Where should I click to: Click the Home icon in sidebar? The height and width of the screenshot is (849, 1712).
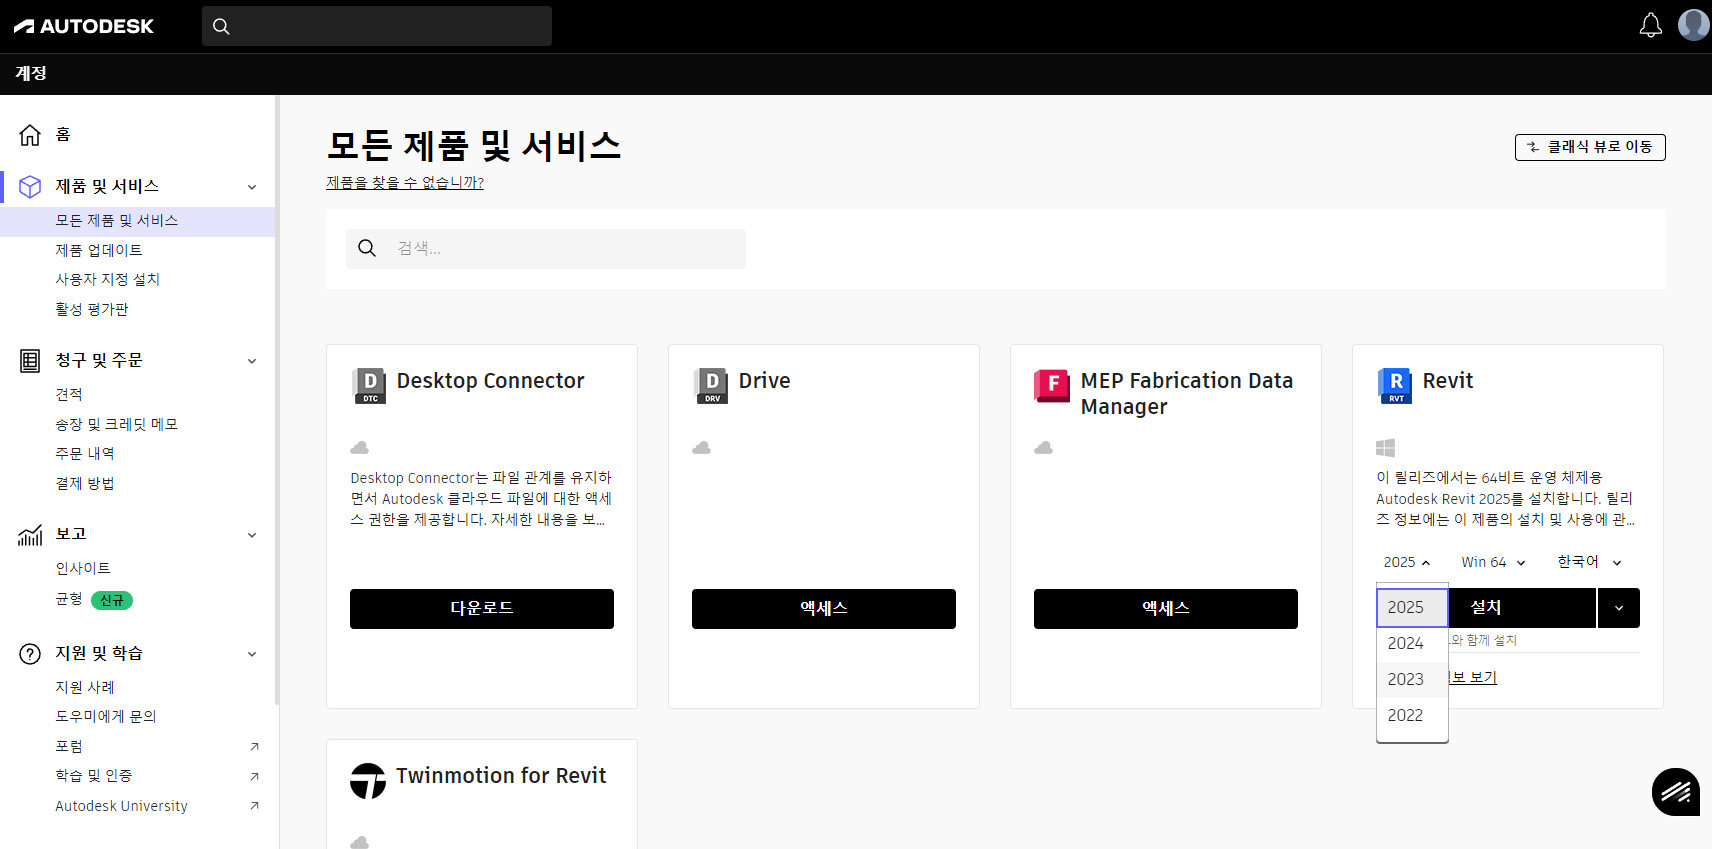[x=30, y=135]
